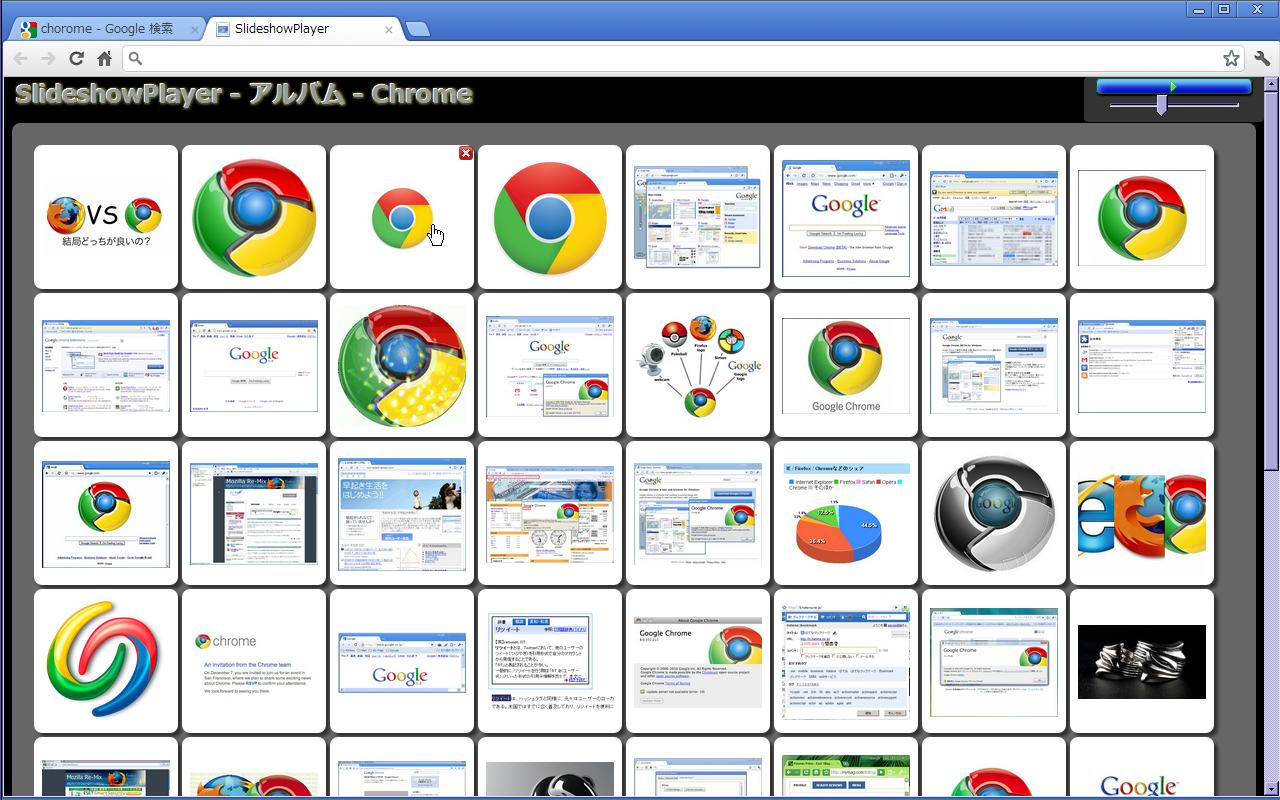The height and width of the screenshot is (800, 1280).
Task: Open the thumbnail captioned 'Google Chrome'
Action: pyautogui.click(x=846, y=365)
